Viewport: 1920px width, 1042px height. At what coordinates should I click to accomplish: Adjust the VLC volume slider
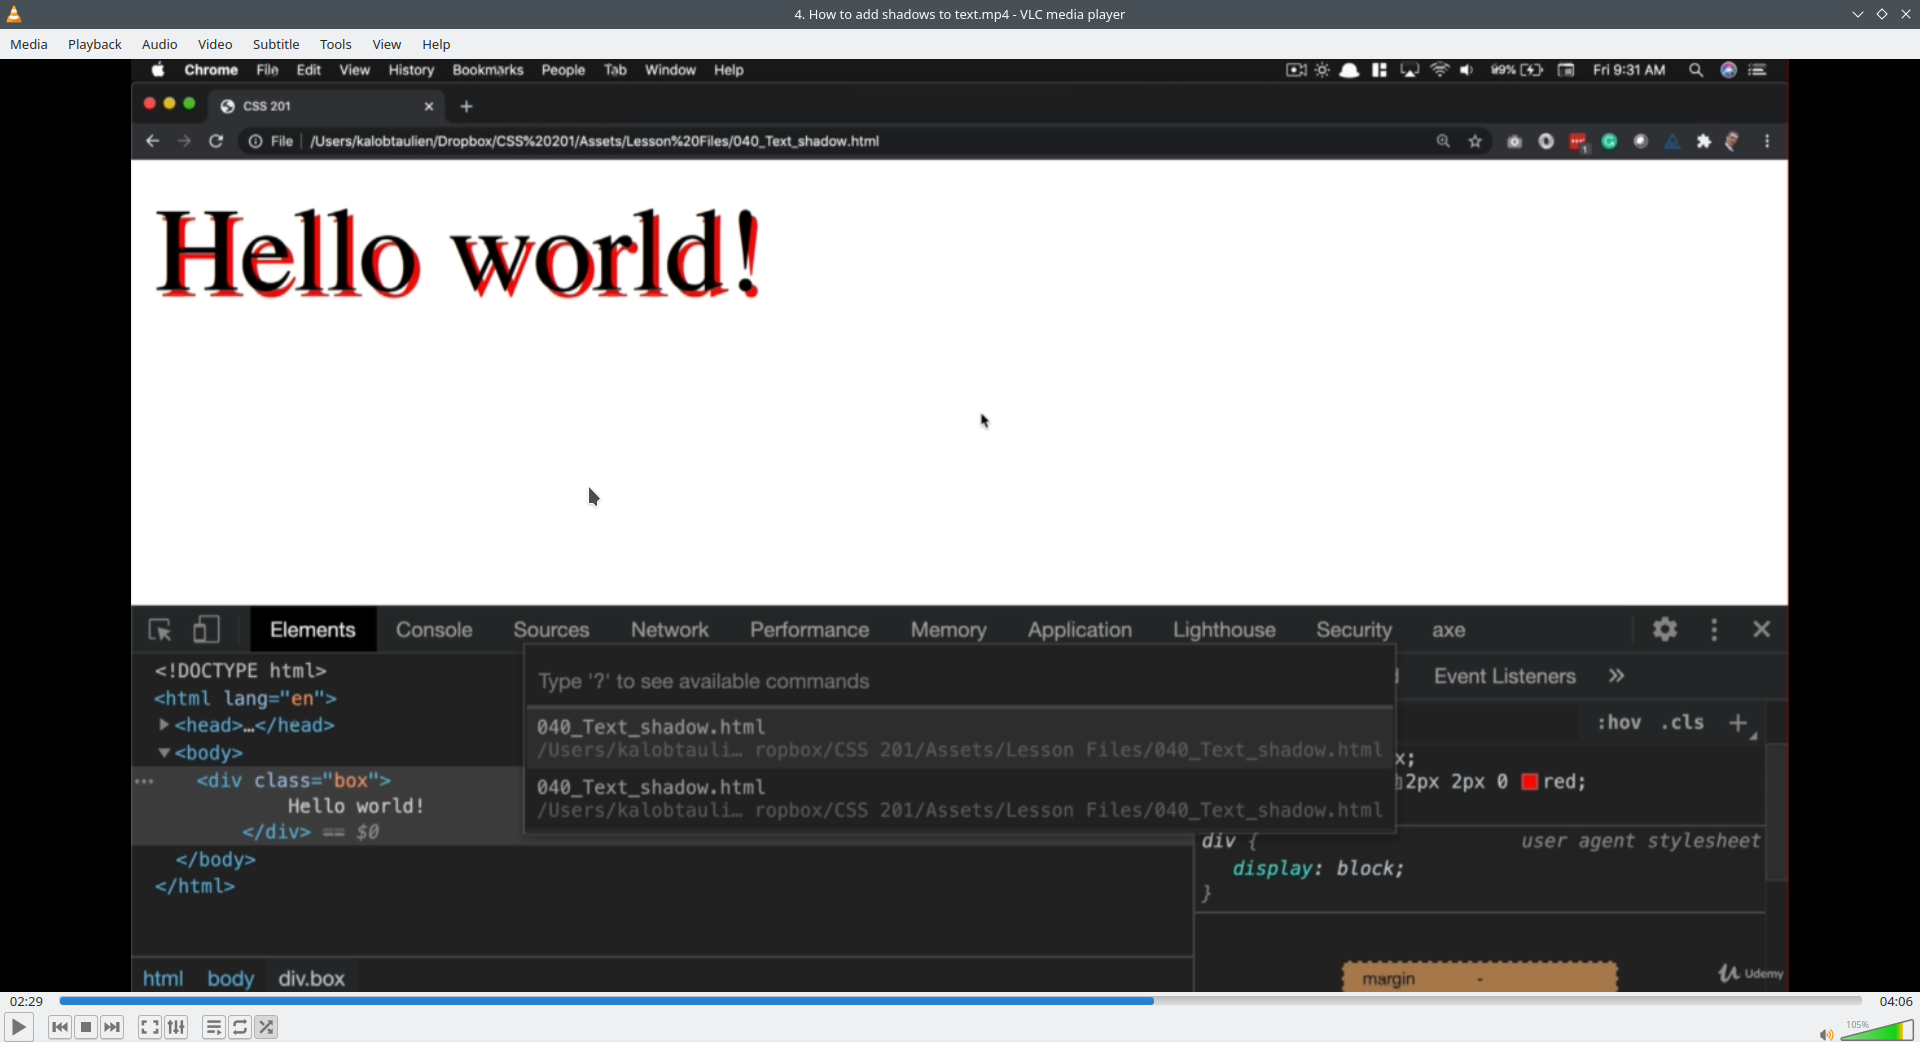point(1877,1031)
